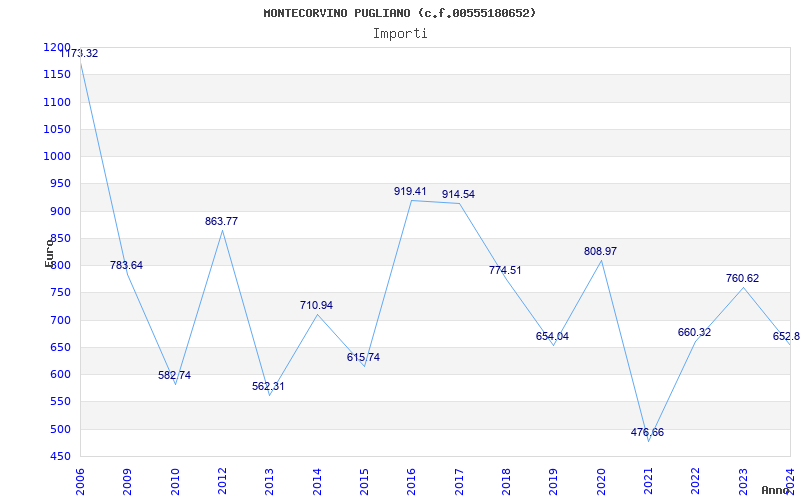This screenshot has height=500, width=800.
Task: Click the 2017 x-axis label
Action: click(x=459, y=481)
